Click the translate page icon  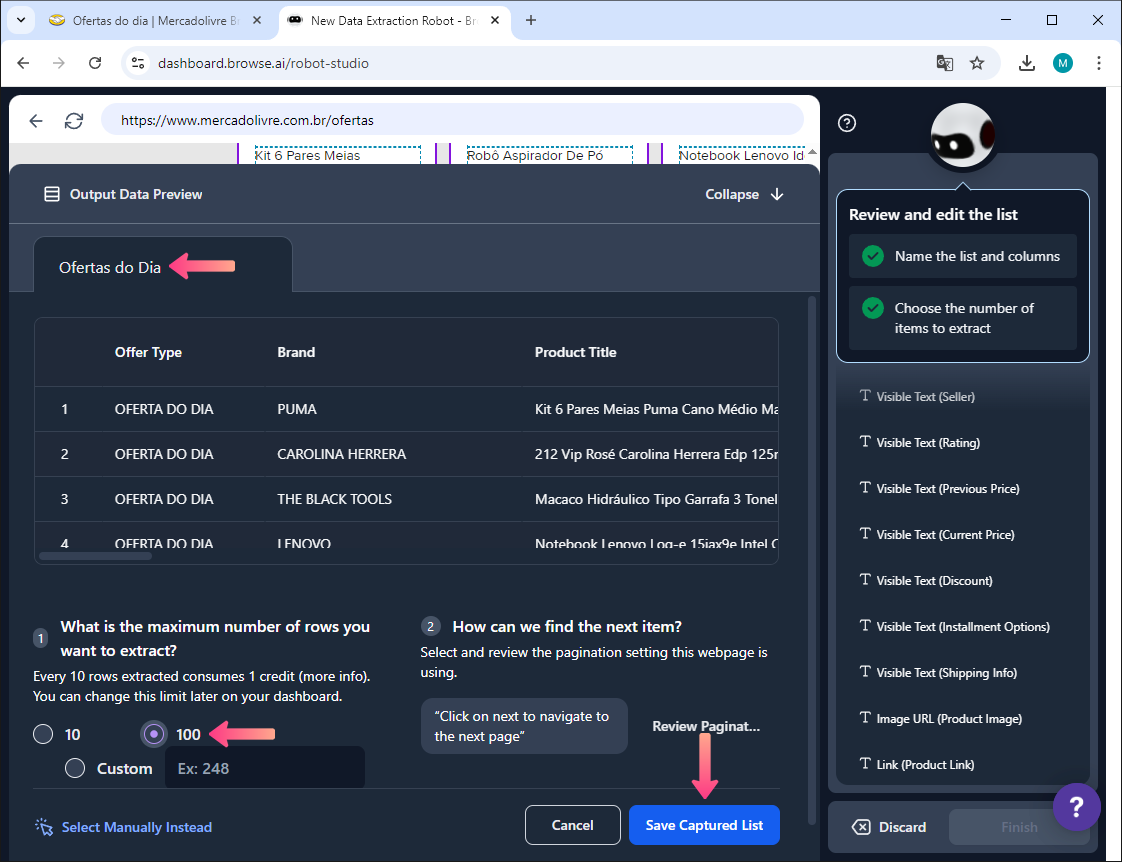tap(945, 63)
